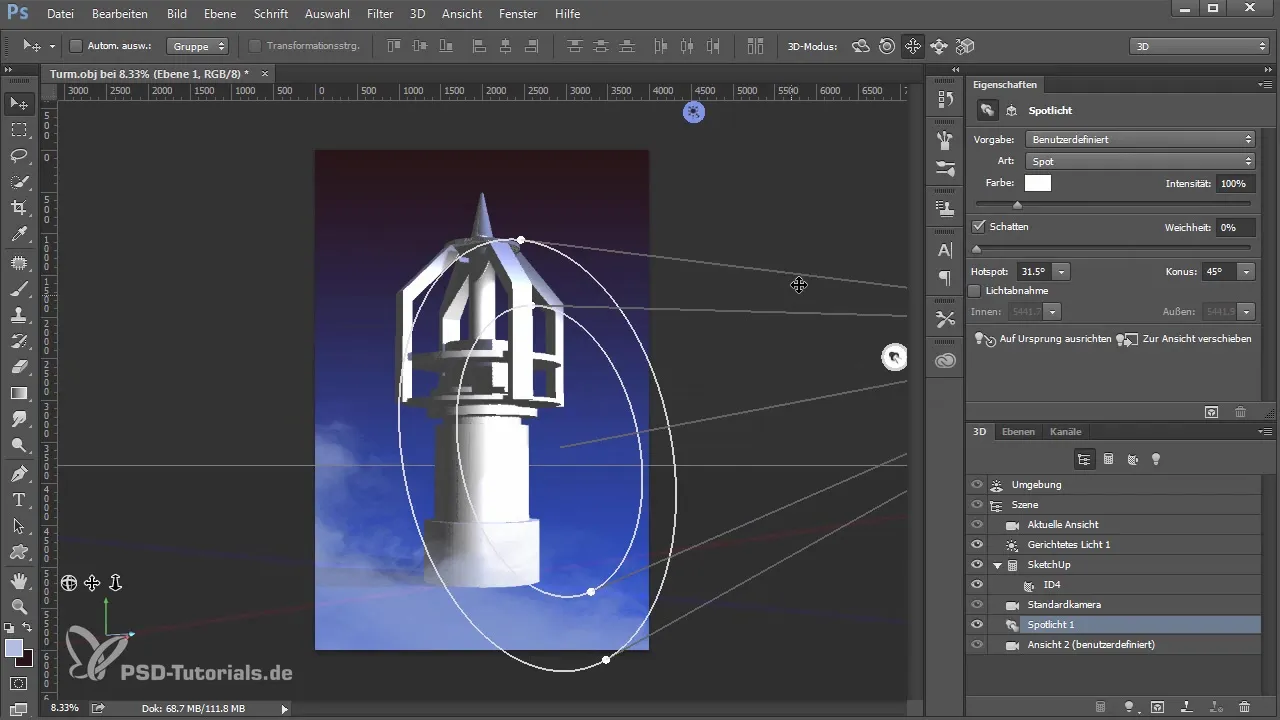The height and width of the screenshot is (720, 1280).
Task: Open the Filter menu
Action: (x=379, y=14)
